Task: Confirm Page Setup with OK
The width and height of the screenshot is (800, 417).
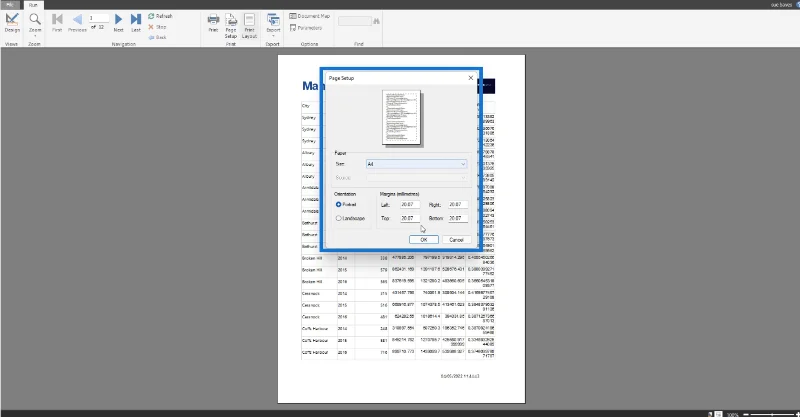Action: pyautogui.click(x=423, y=240)
